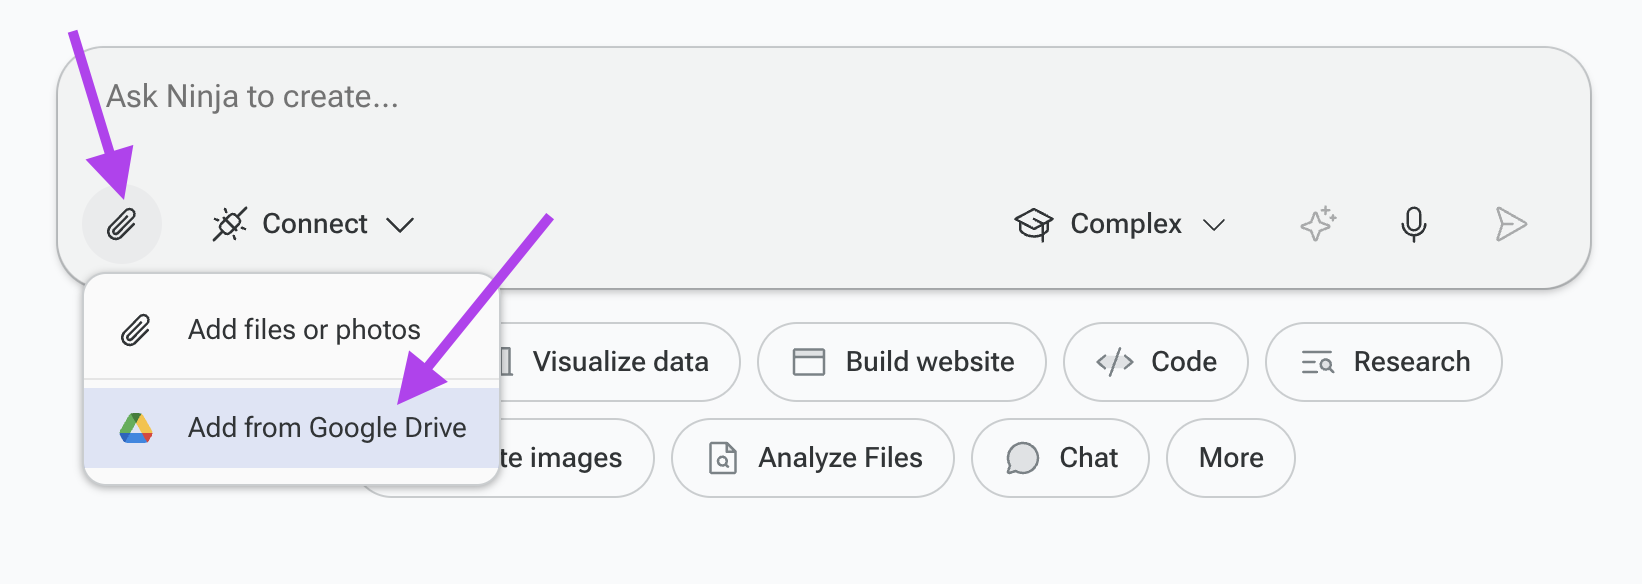
Task: Click the paperclip icon in dropdown menu
Action: pyautogui.click(x=136, y=330)
